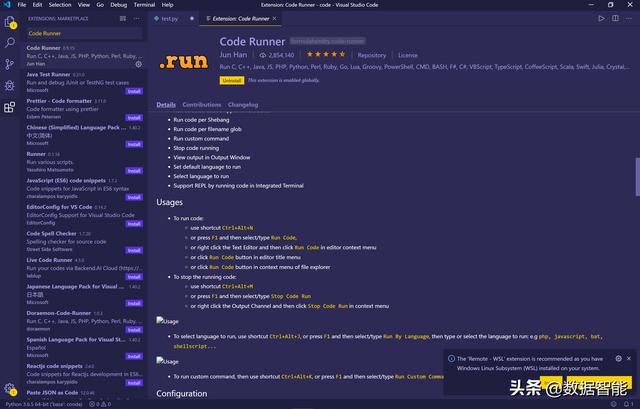The height and width of the screenshot is (409, 640).
Task: Click the details page vertical scrollbar
Action: coord(638,176)
